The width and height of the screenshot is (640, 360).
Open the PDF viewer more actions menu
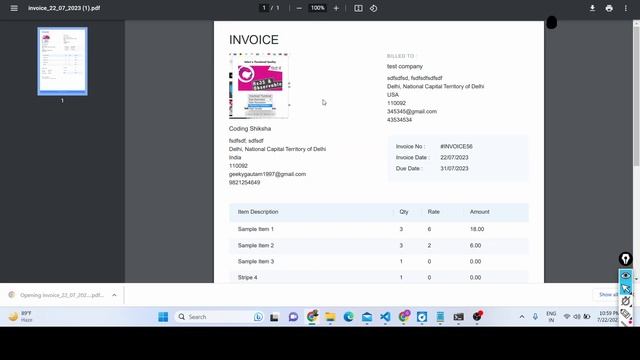pyautogui.click(x=626, y=8)
